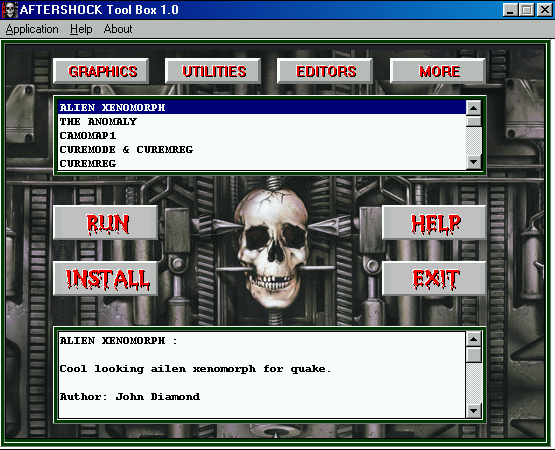Select the CUREMREG list entry
The width and height of the screenshot is (555, 450).
point(262,163)
